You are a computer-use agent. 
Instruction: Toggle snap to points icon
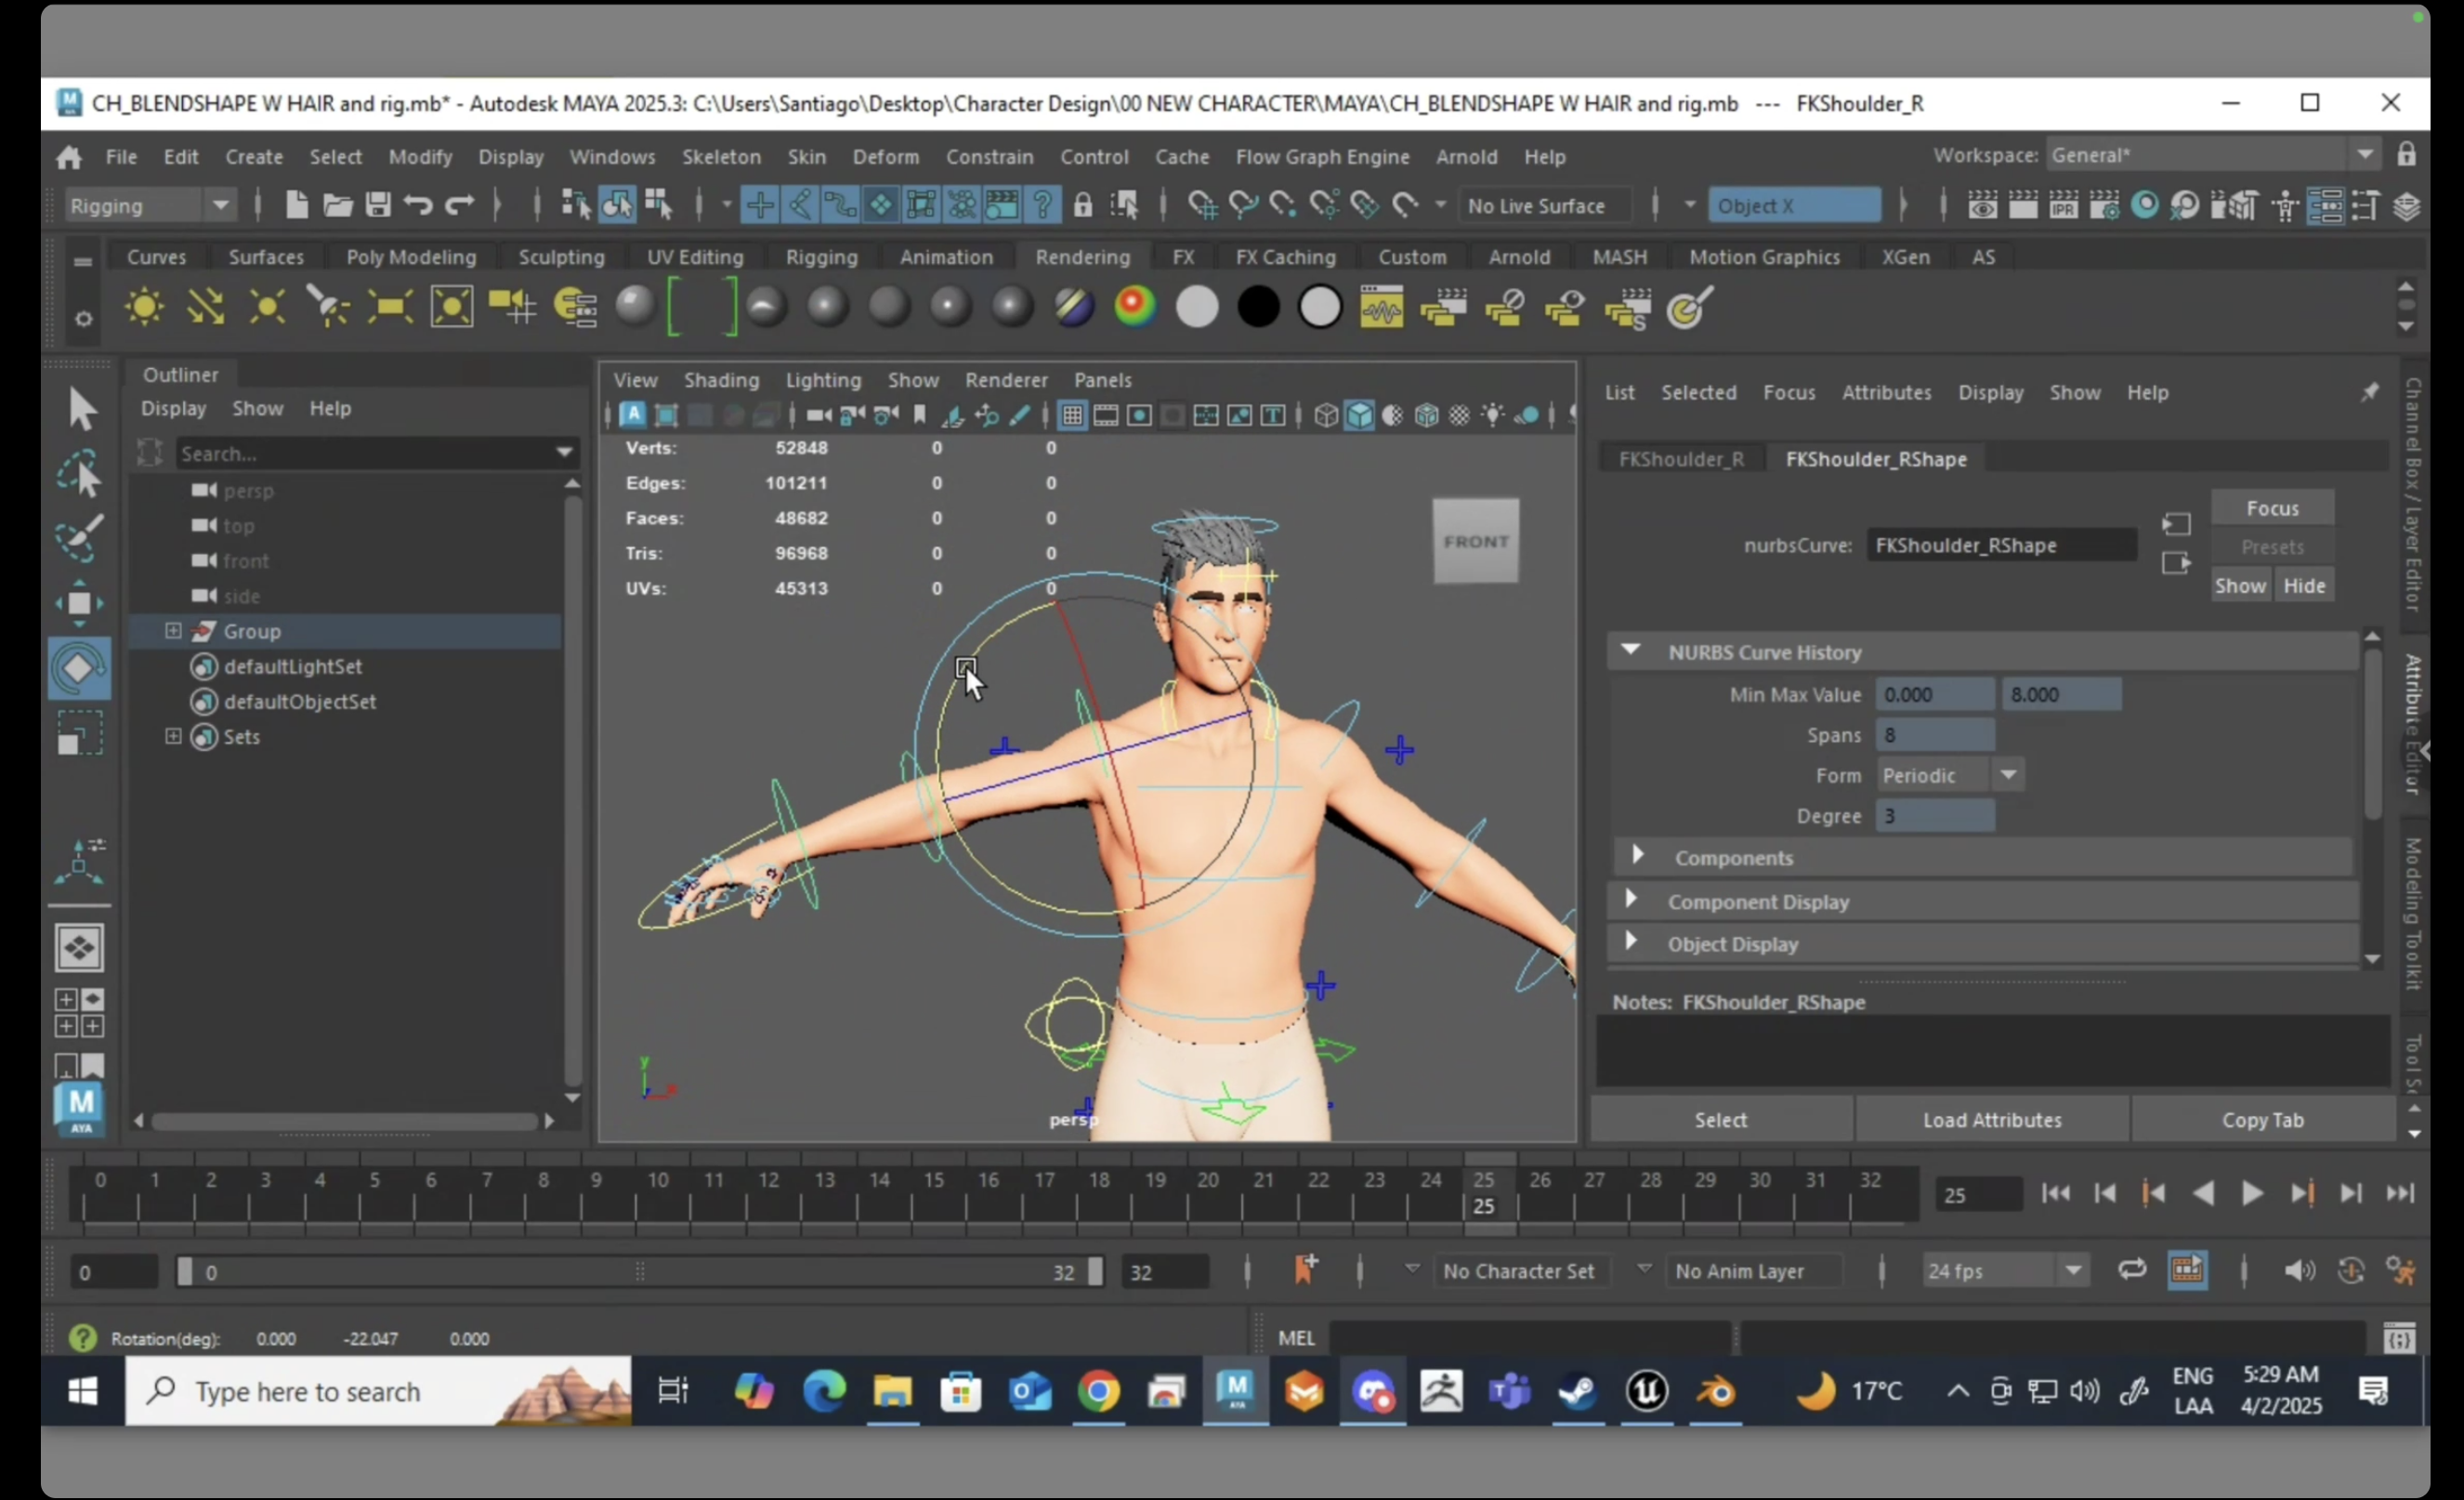click(1283, 206)
